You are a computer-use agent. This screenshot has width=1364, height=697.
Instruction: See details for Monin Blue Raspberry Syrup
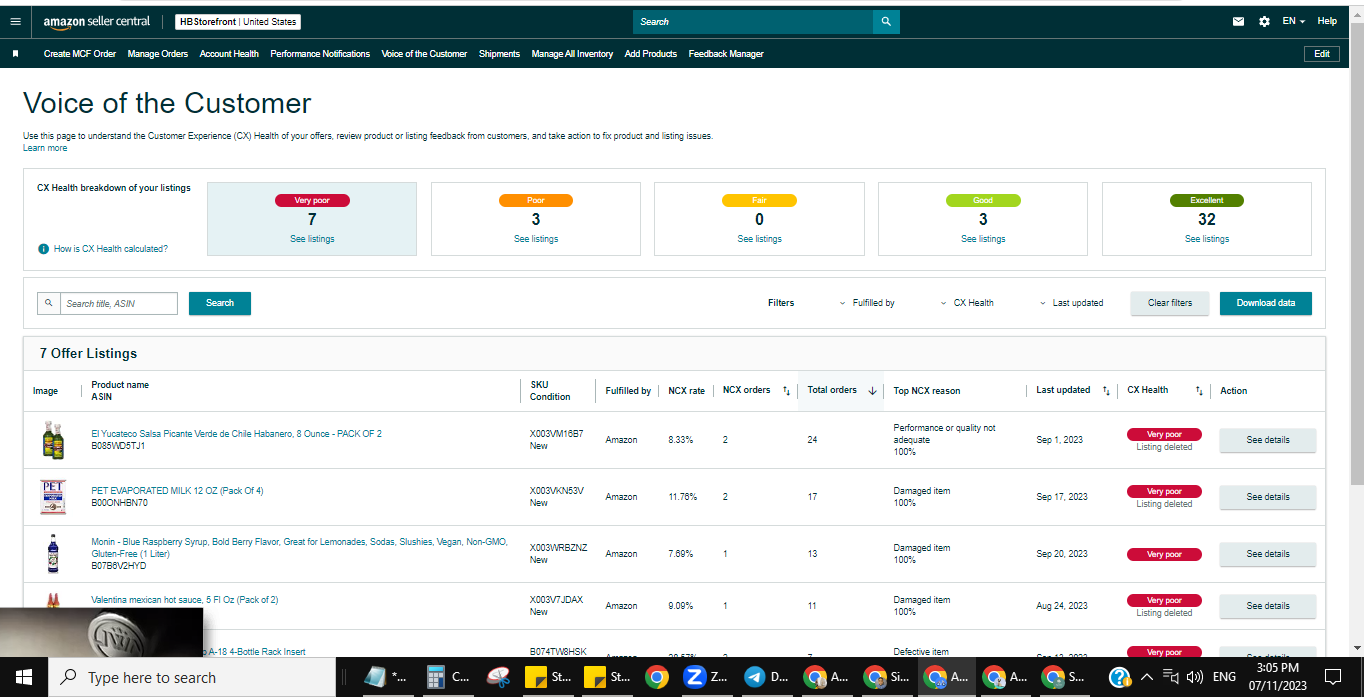pyautogui.click(x=1268, y=554)
